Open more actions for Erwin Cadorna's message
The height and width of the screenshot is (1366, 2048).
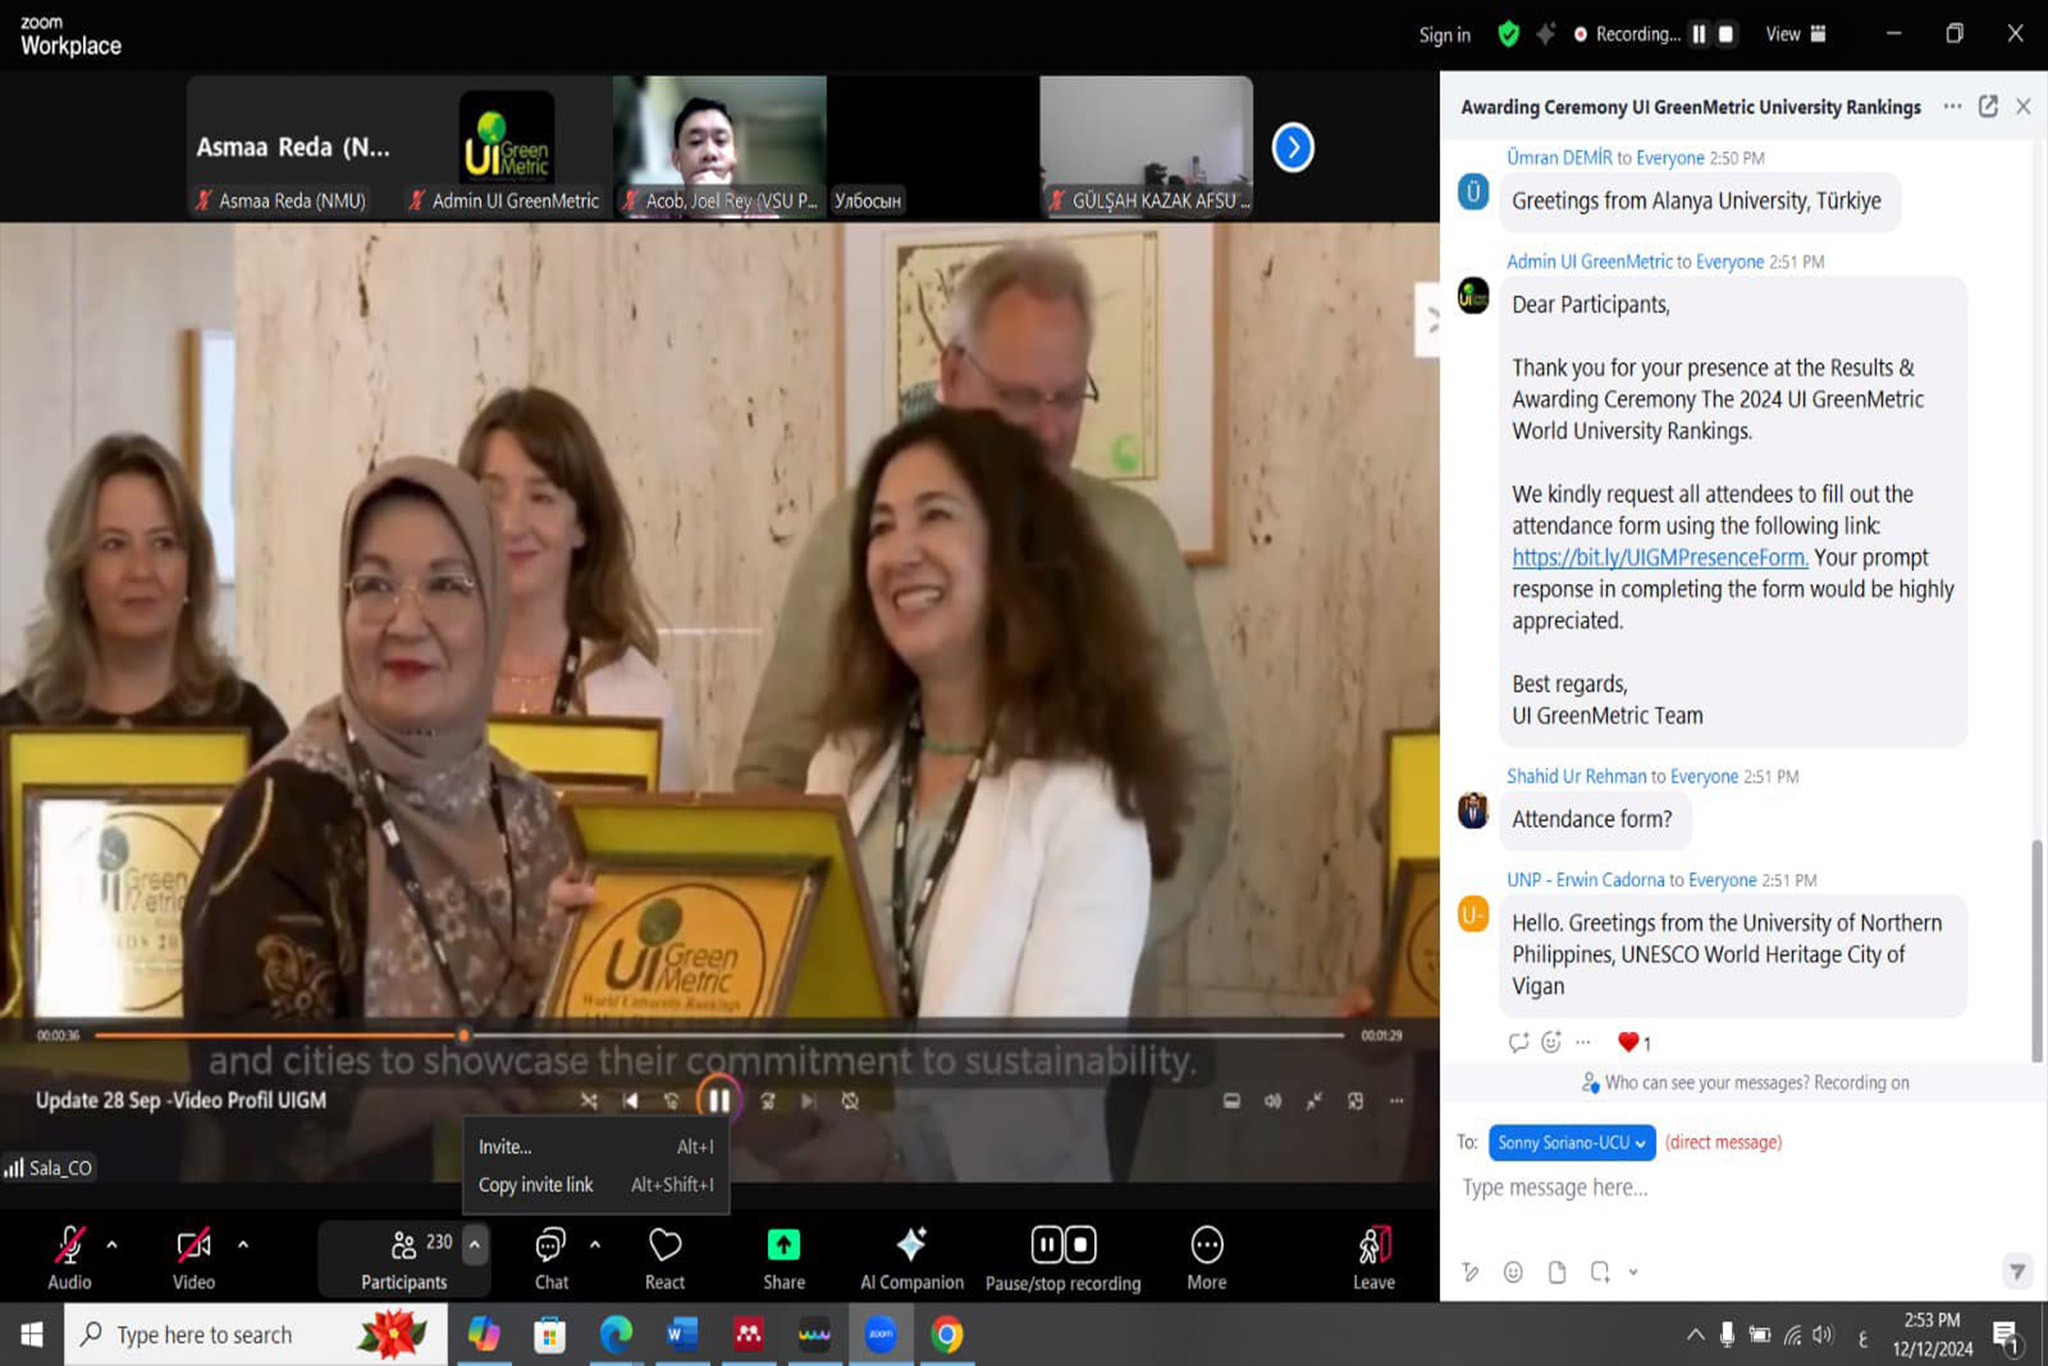pyautogui.click(x=1583, y=1042)
